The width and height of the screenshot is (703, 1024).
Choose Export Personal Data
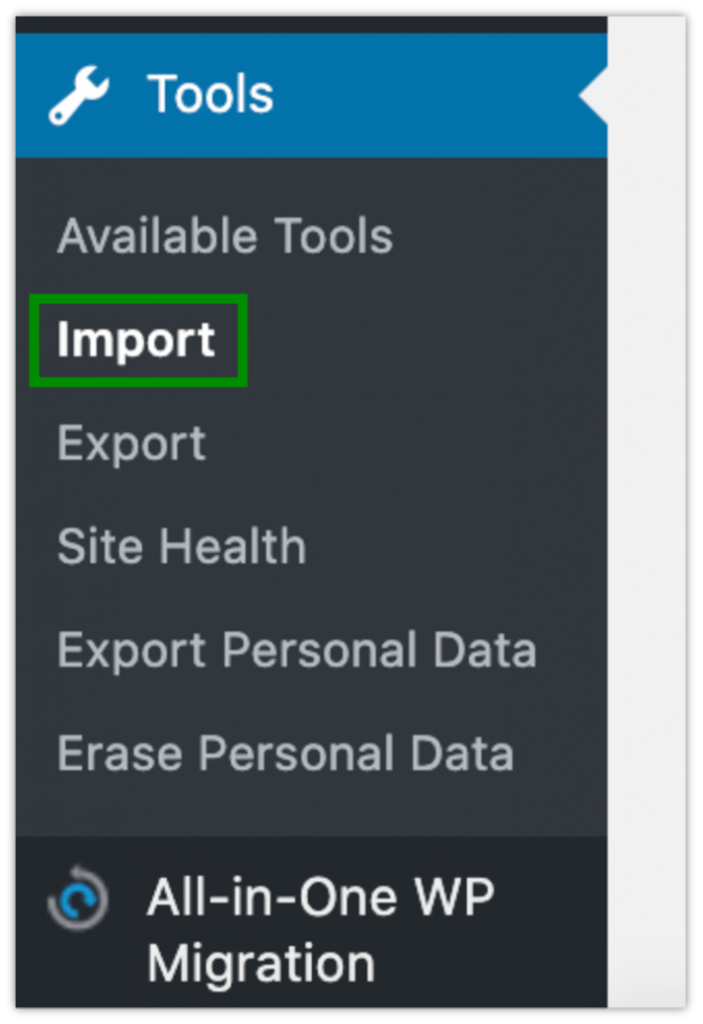(296, 650)
